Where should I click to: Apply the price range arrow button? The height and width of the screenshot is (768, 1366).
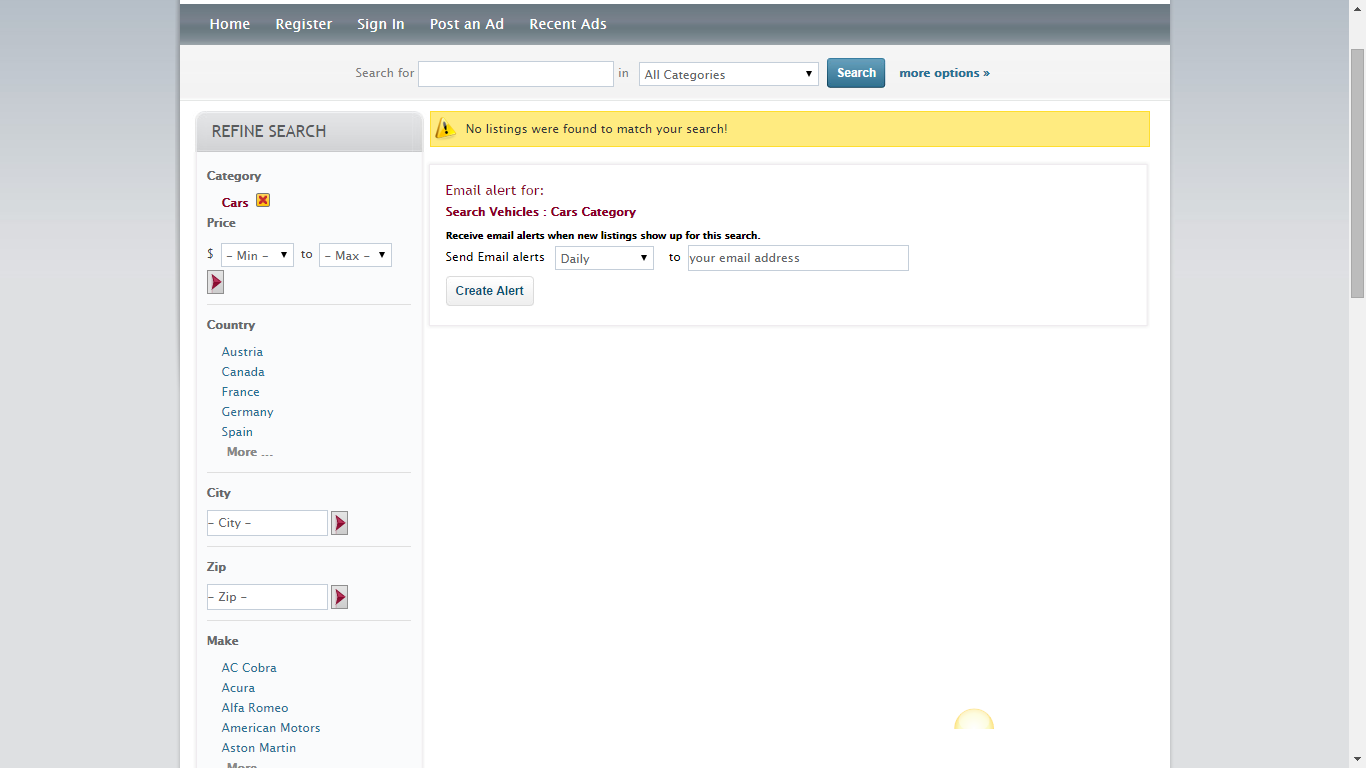point(215,283)
